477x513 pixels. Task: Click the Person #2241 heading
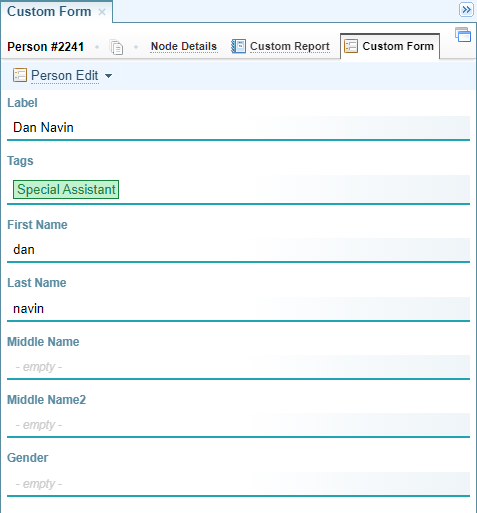[x=45, y=47]
